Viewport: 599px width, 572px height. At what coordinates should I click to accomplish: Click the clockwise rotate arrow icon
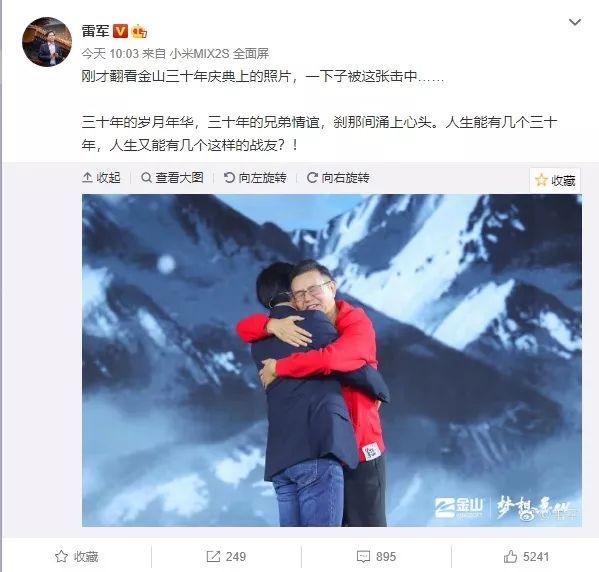coord(312,178)
